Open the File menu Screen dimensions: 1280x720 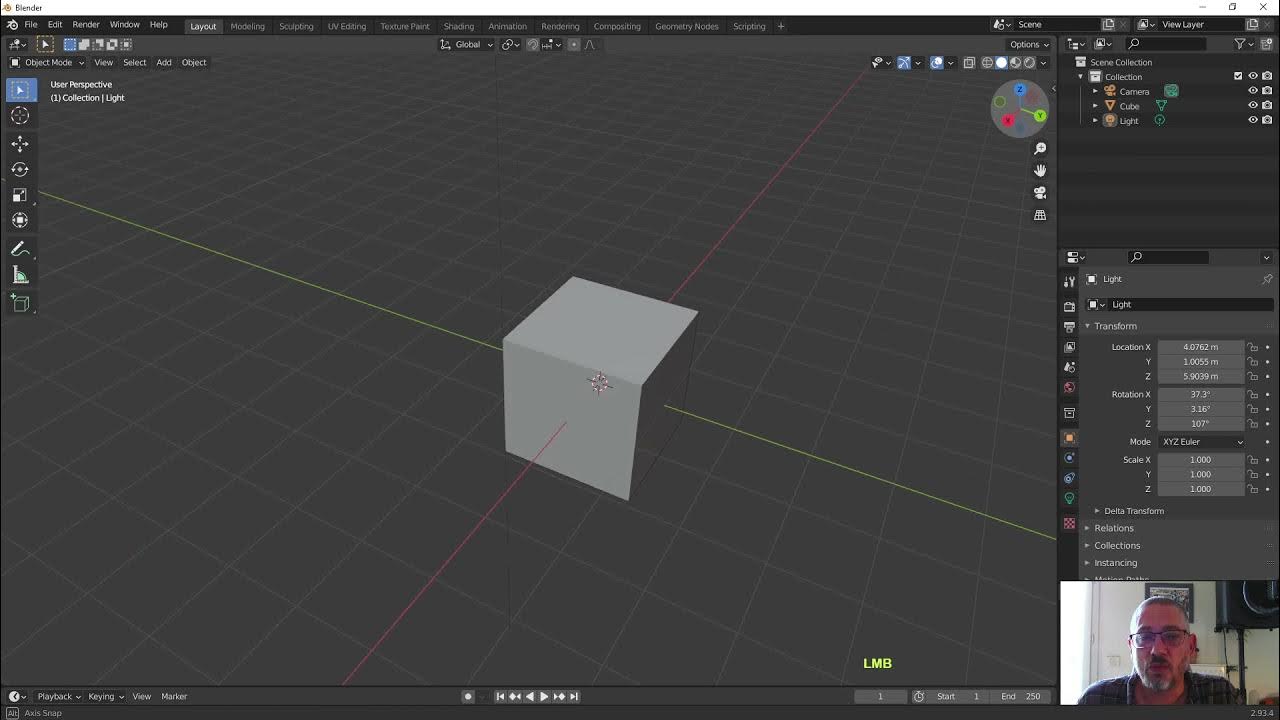pos(31,24)
